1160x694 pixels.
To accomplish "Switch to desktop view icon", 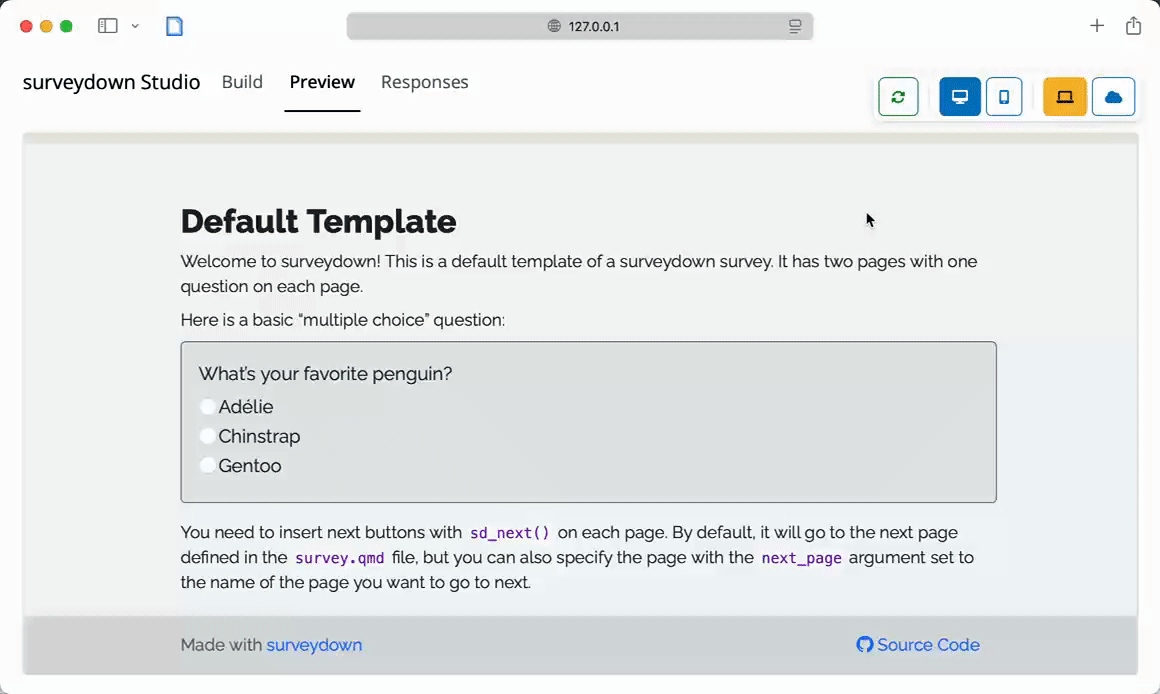I will tap(960, 97).
